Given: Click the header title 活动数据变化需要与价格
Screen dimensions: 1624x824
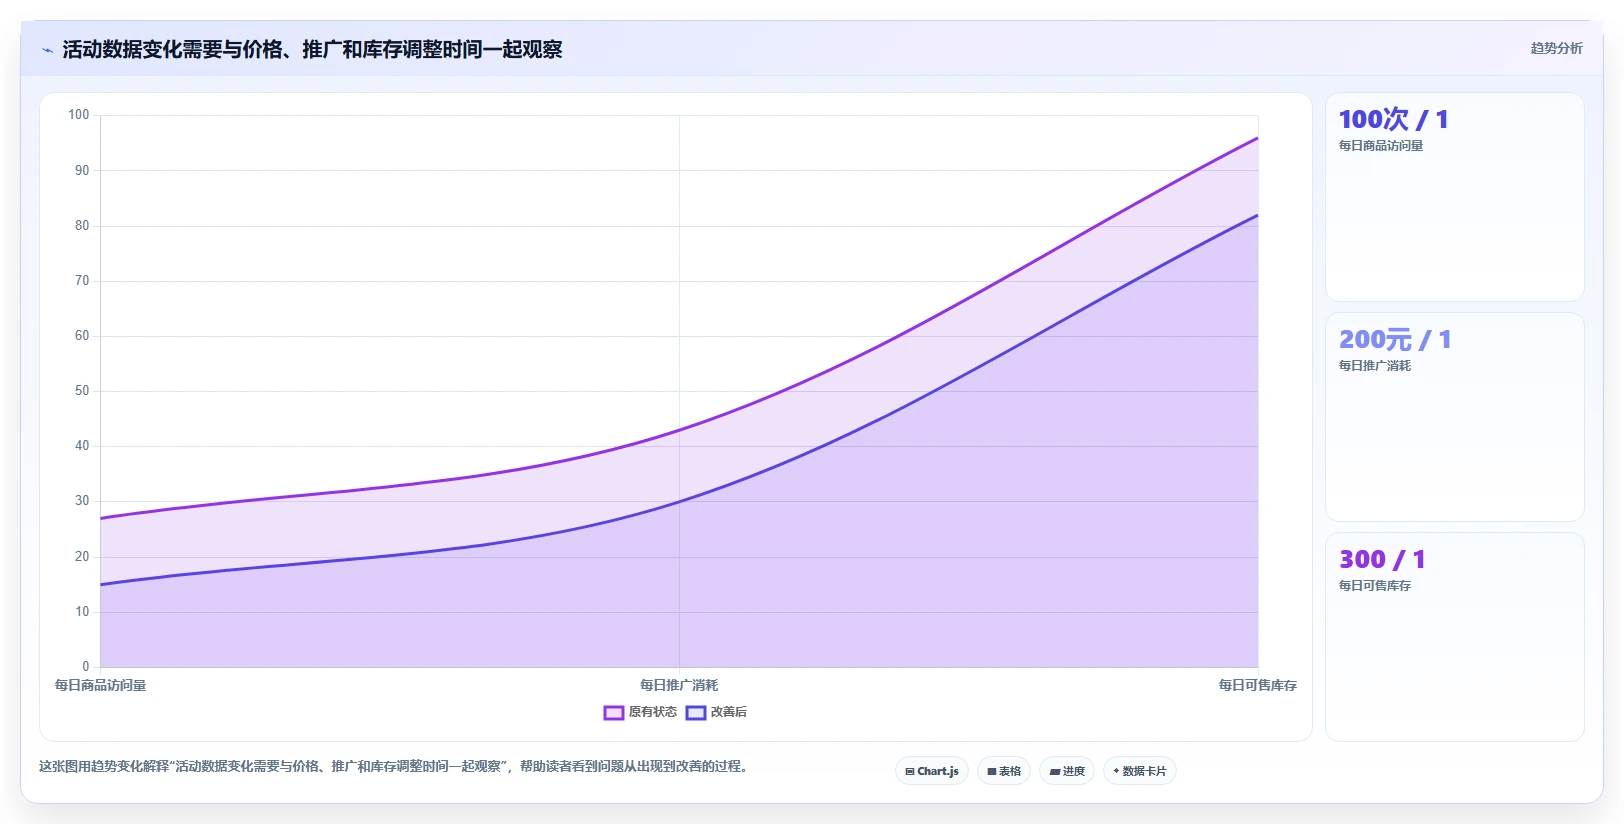Looking at the screenshot, I should click(312, 49).
